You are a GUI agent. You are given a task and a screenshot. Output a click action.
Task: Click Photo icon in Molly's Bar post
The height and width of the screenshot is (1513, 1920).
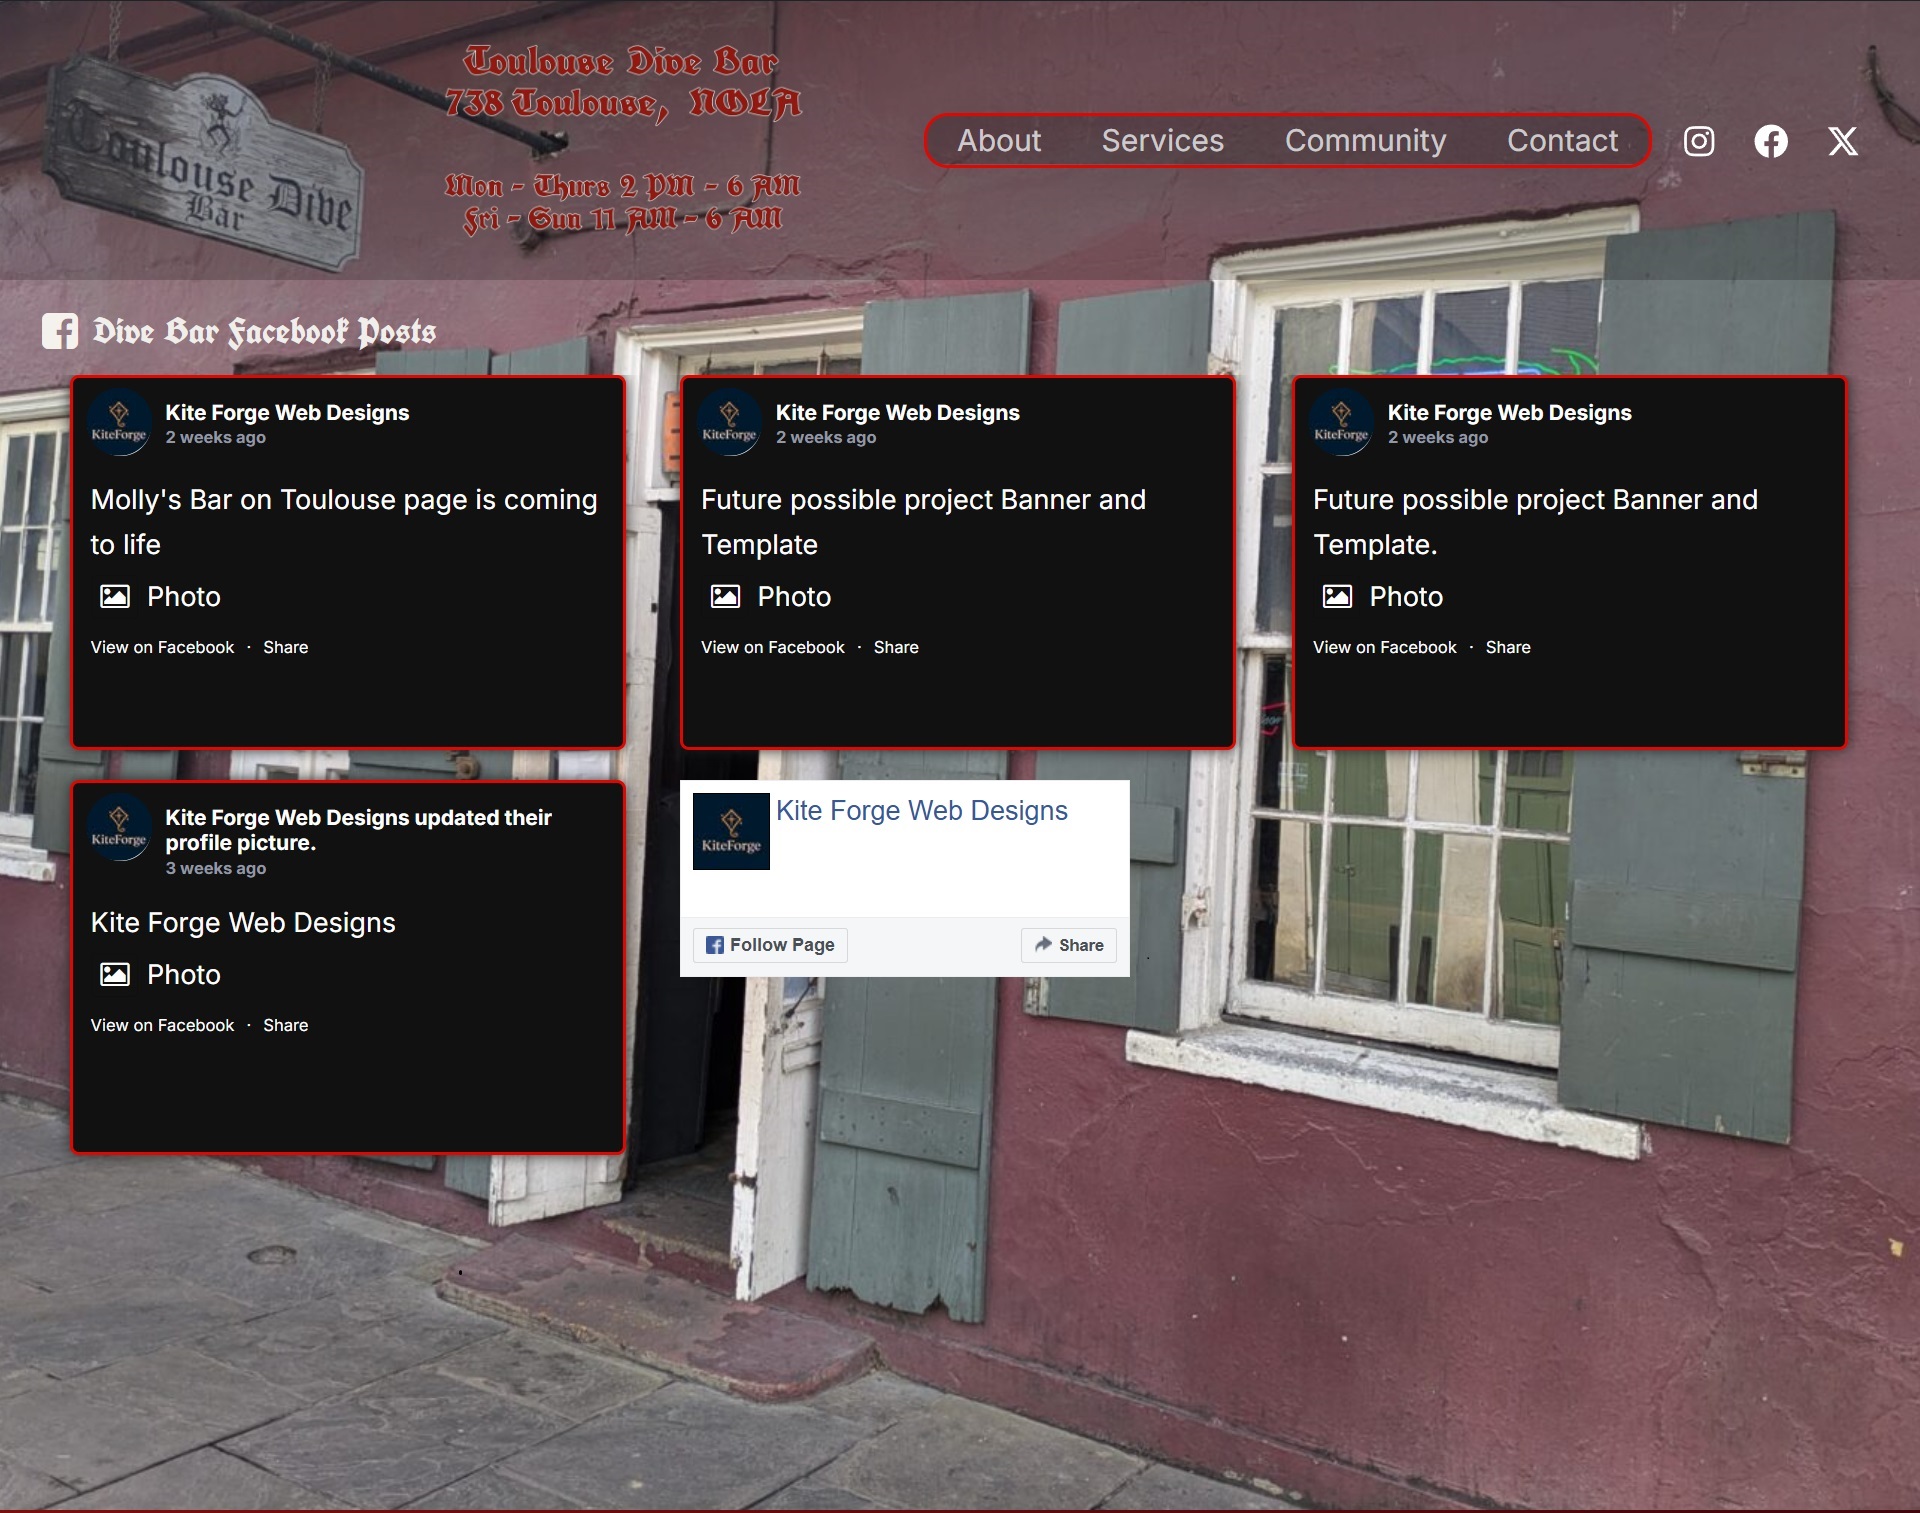[x=115, y=597]
